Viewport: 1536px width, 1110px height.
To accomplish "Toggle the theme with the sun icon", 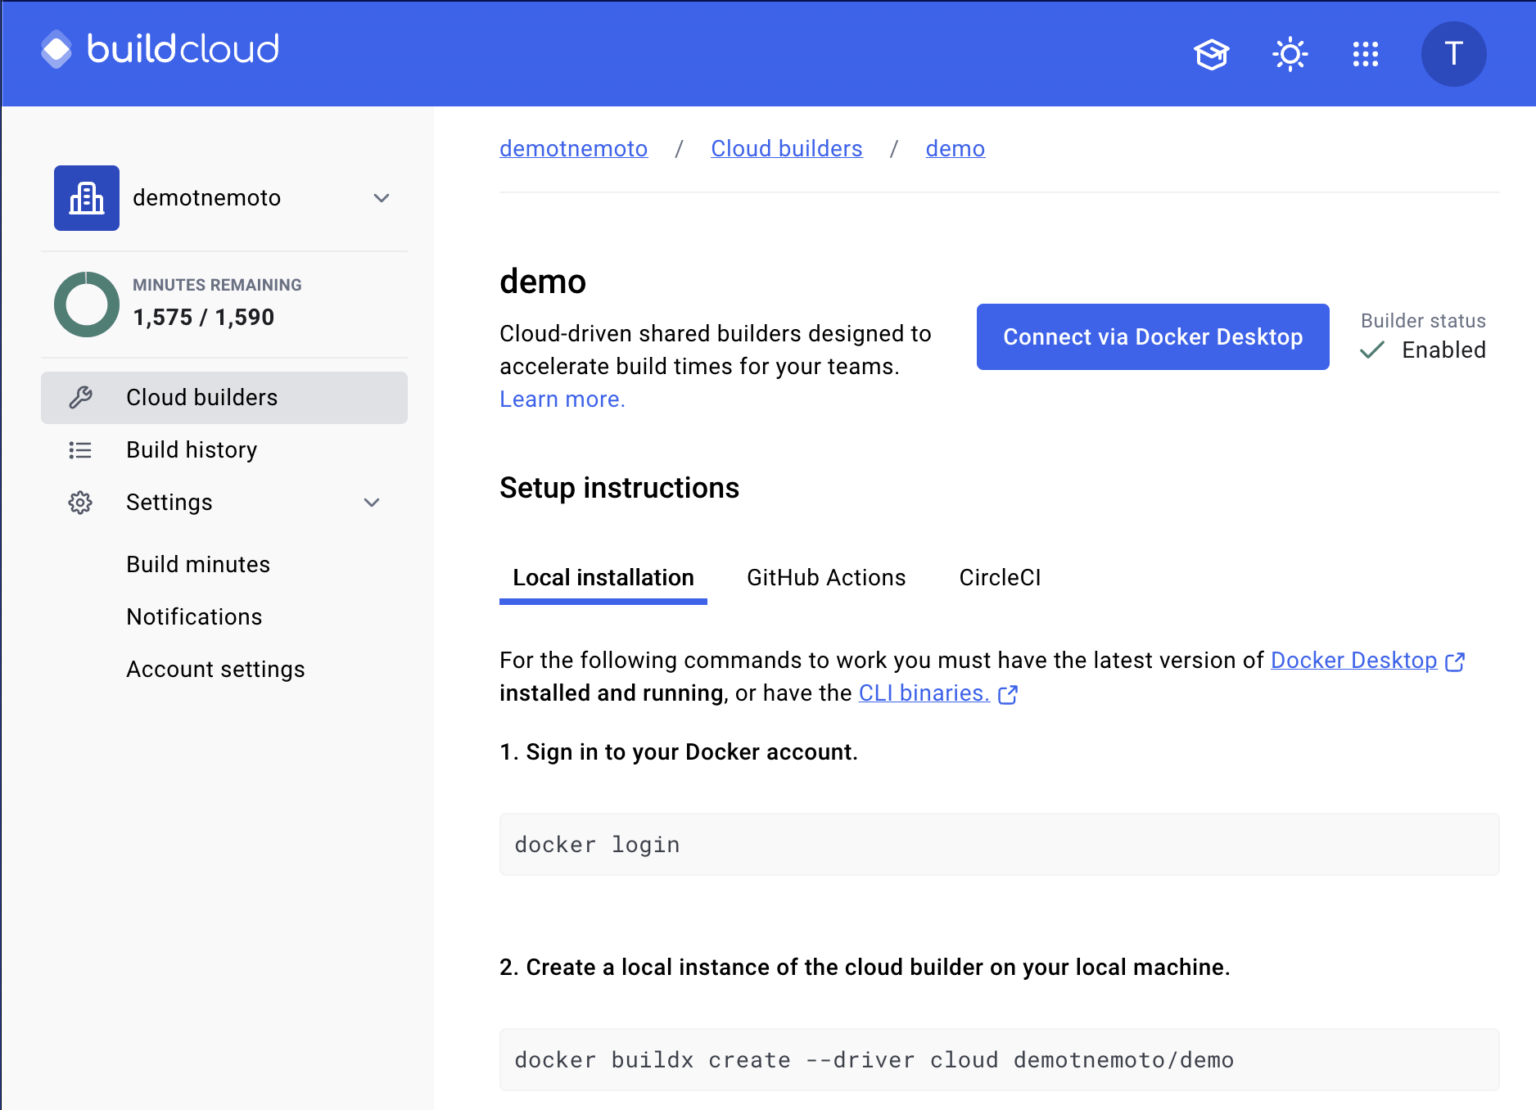I will coord(1289,54).
